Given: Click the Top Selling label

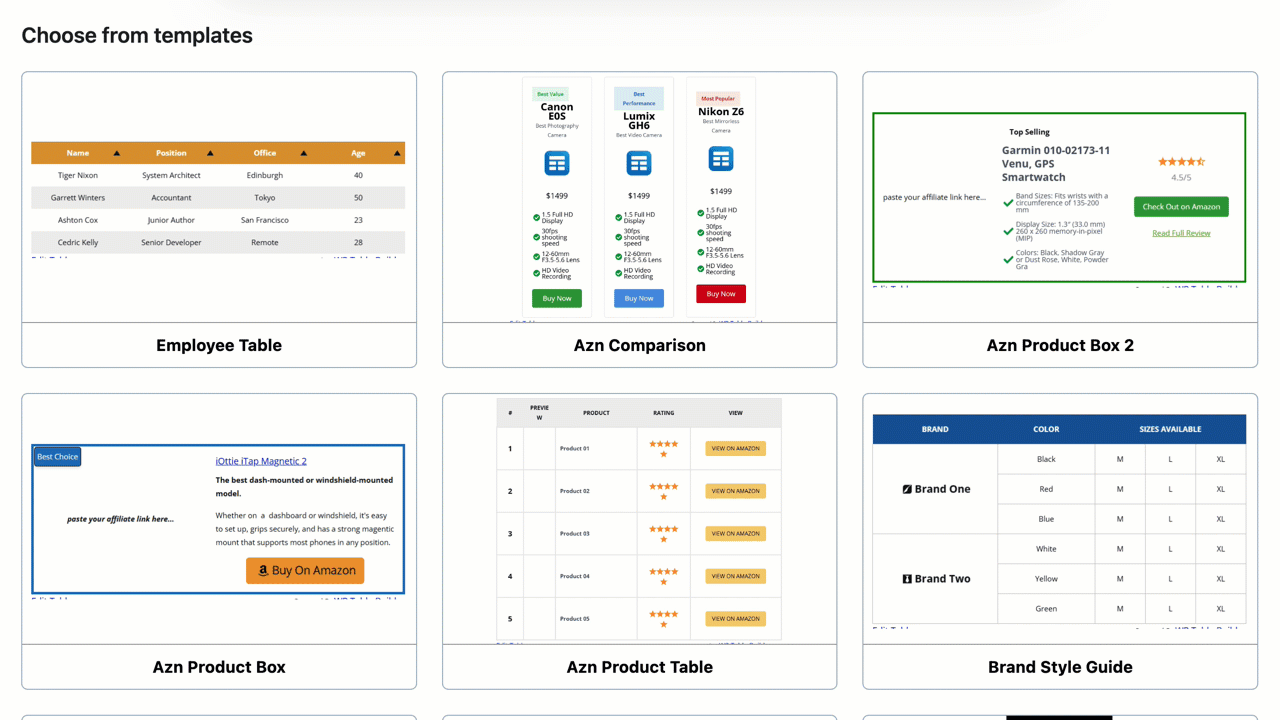Looking at the screenshot, I should pos(1030,132).
